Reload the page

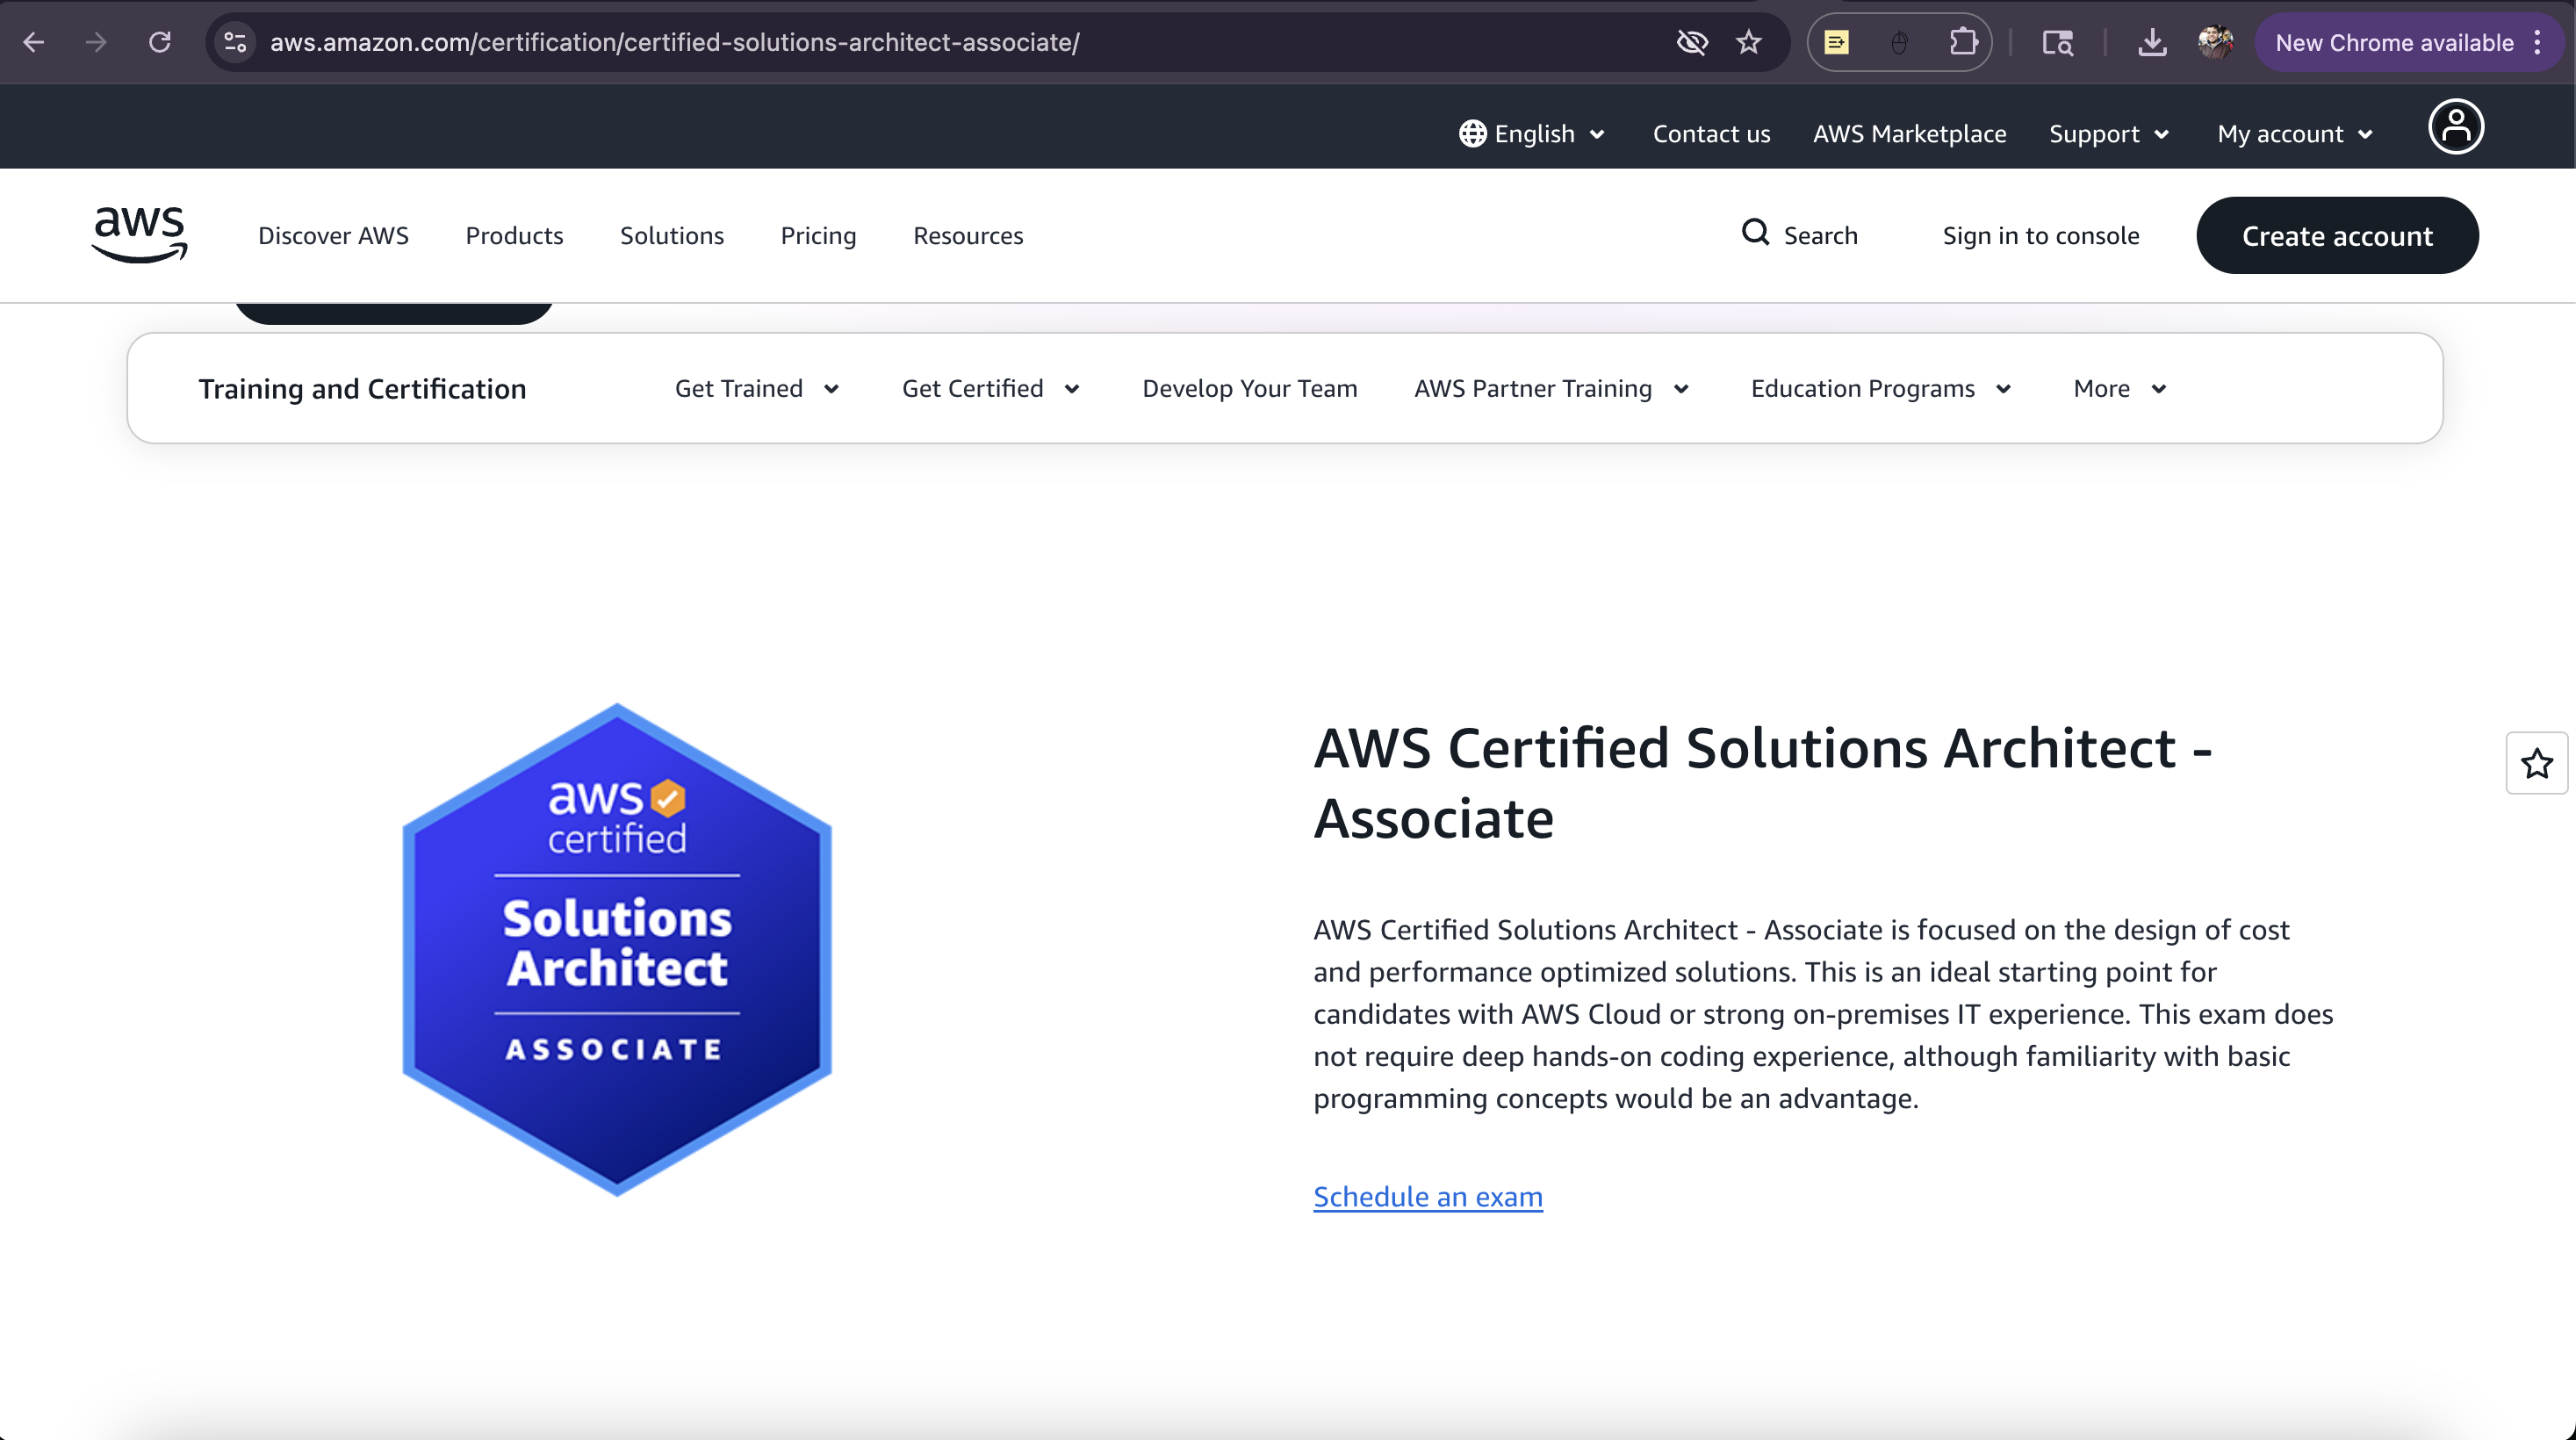coord(160,42)
